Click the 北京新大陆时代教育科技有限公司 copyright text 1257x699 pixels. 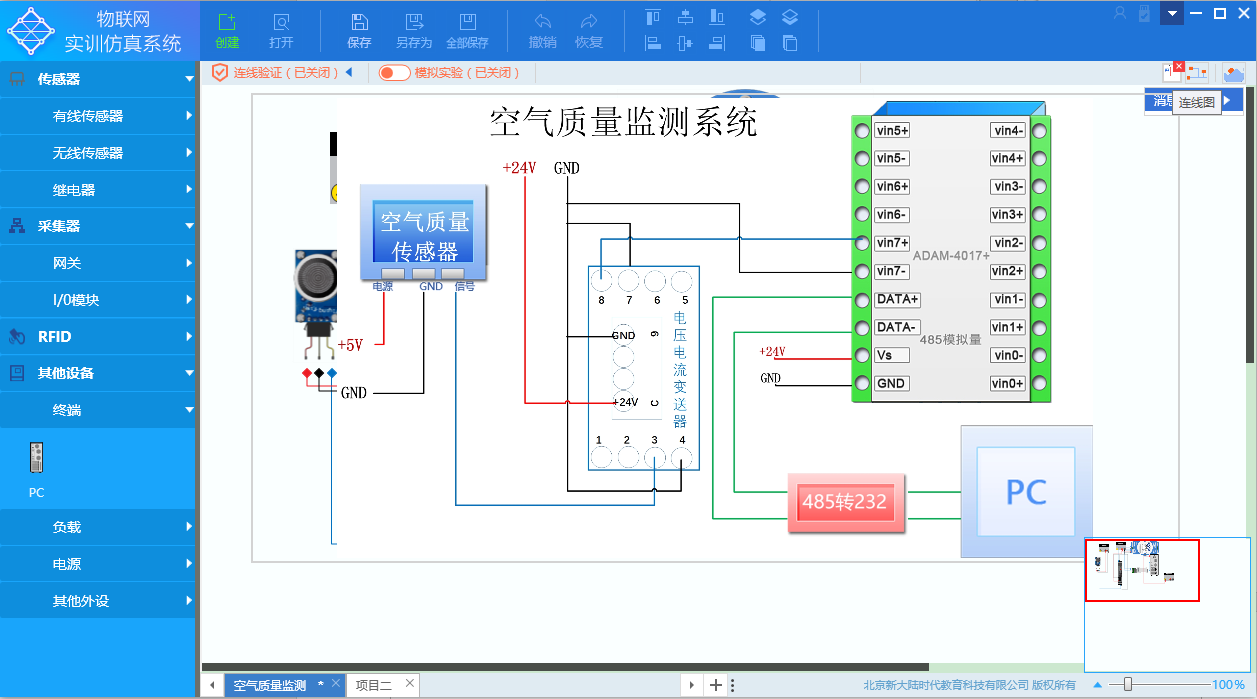coord(970,685)
